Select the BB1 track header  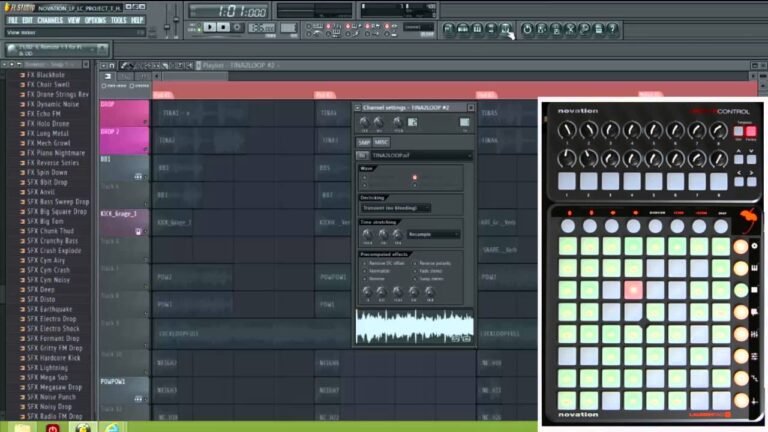click(x=124, y=168)
